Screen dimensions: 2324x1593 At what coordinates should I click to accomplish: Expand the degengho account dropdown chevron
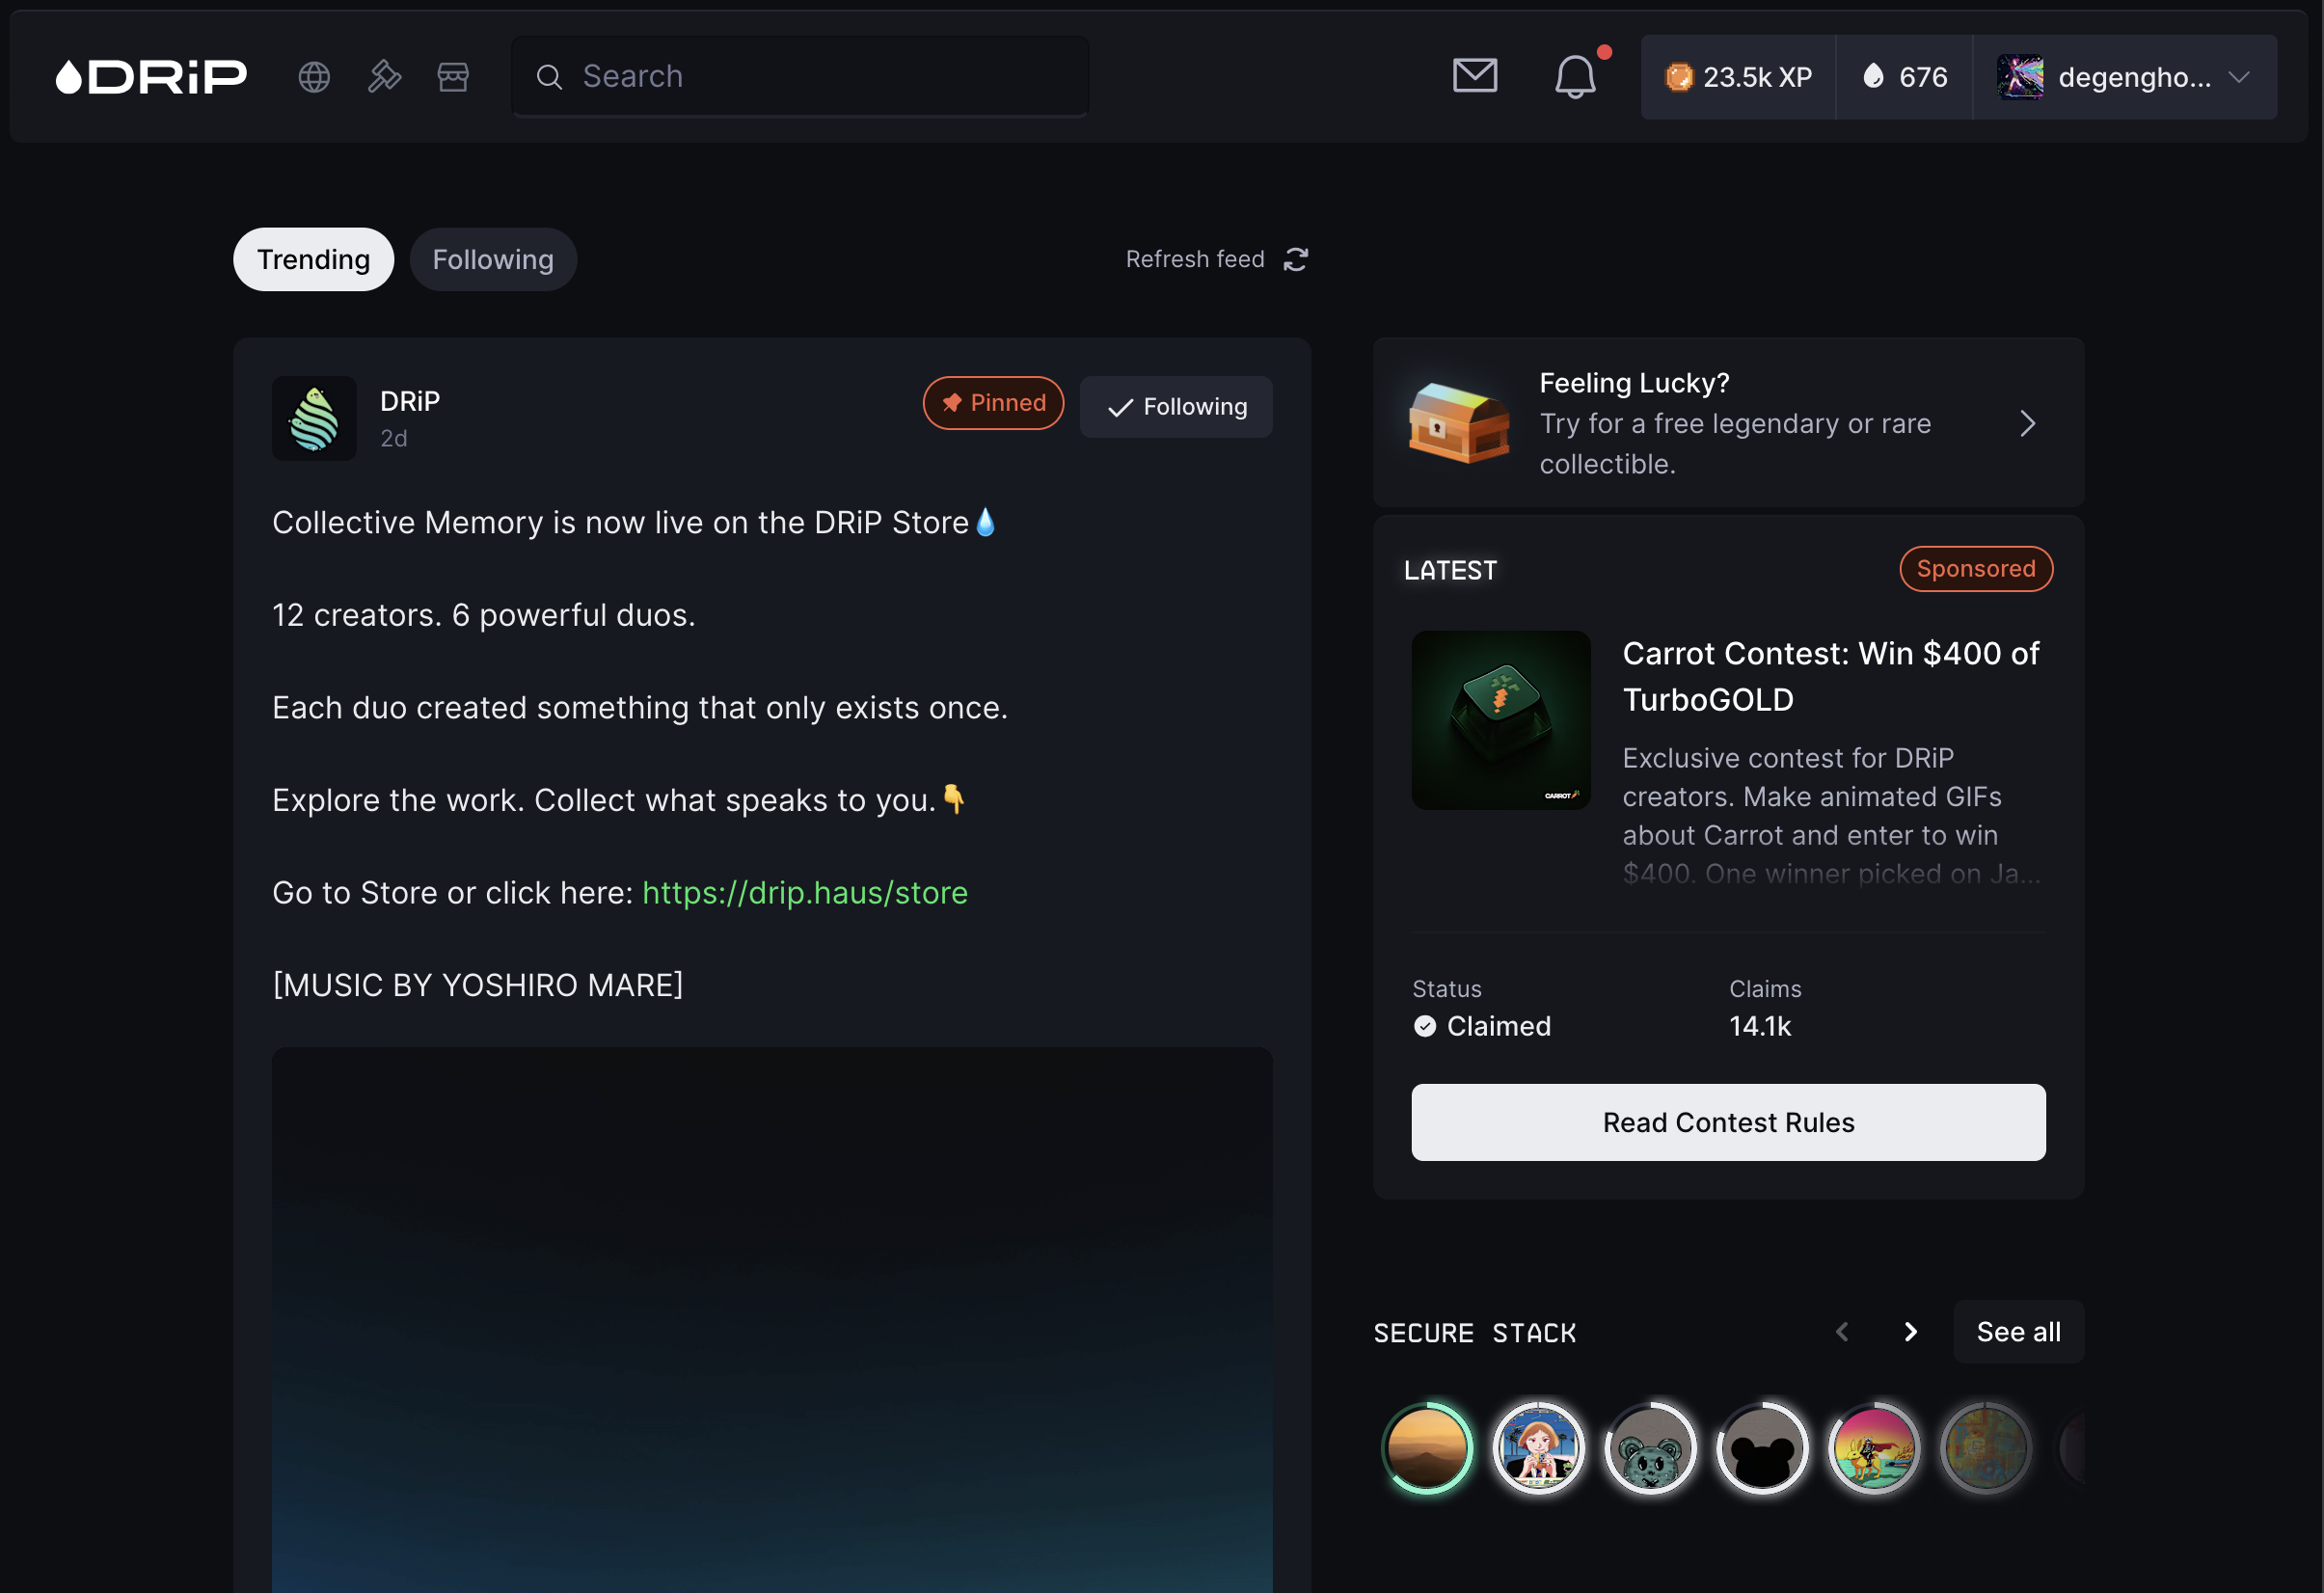point(2239,77)
